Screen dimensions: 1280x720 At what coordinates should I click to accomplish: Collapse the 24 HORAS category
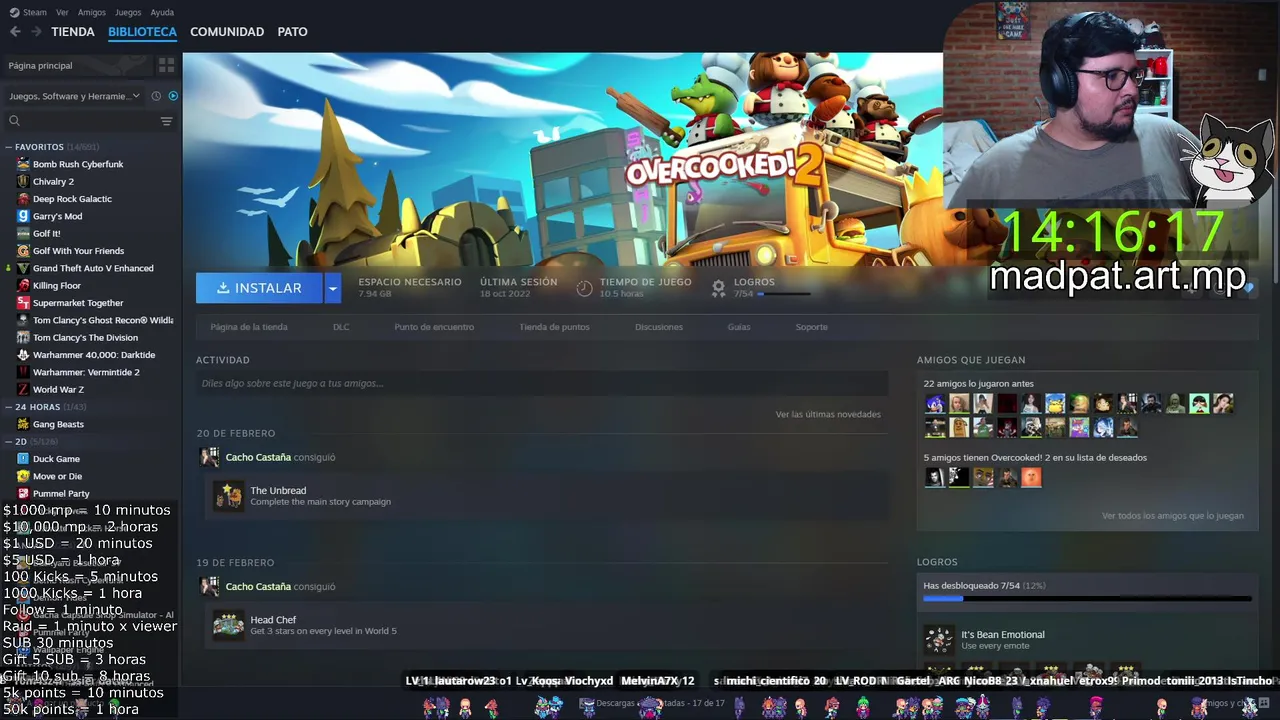coord(8,407)
